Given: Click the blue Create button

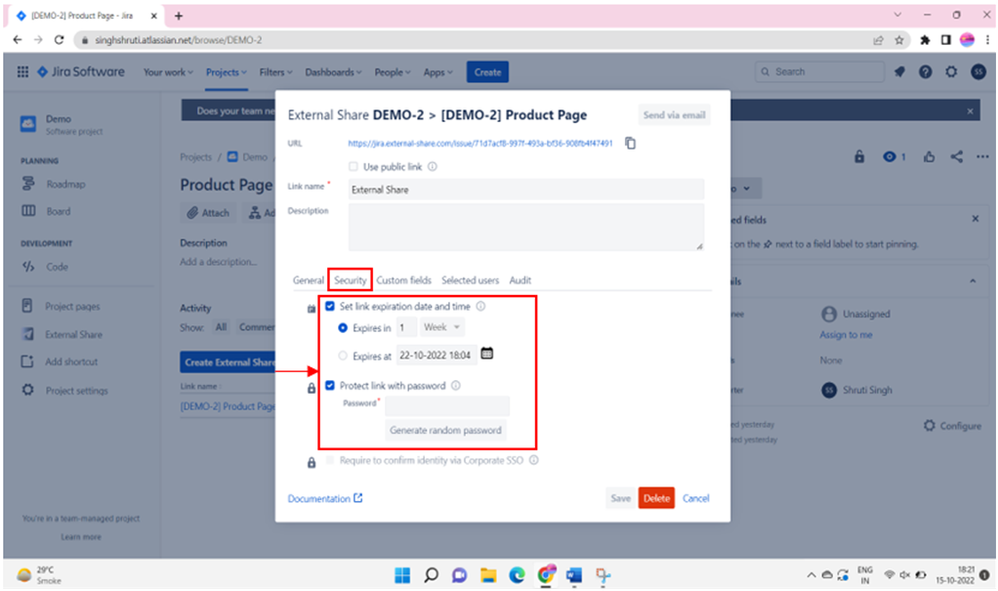Looking at the screenshot, I should (488, 72).
